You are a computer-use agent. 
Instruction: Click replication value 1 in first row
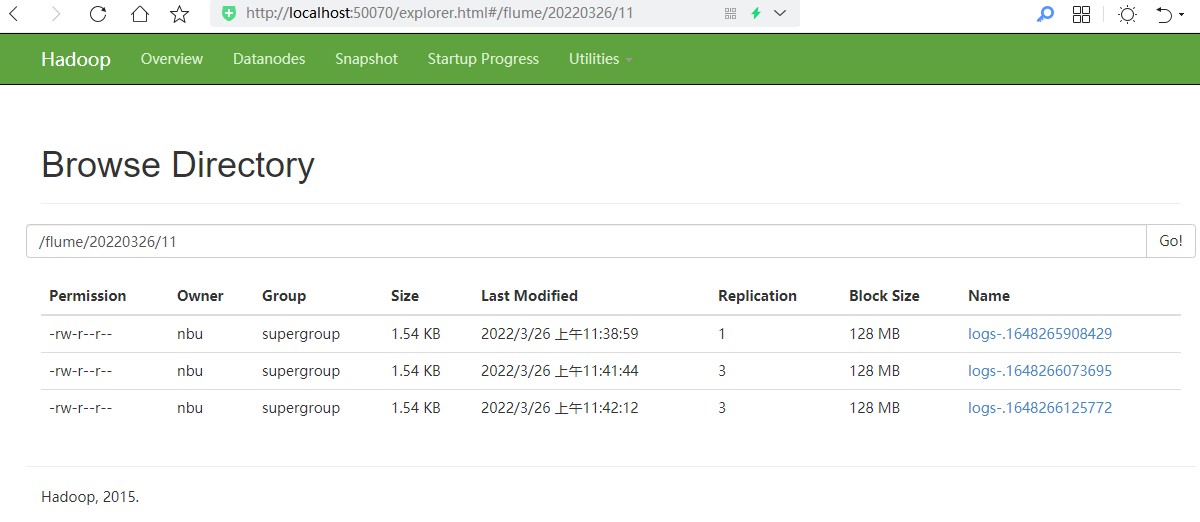coord(722,334)
